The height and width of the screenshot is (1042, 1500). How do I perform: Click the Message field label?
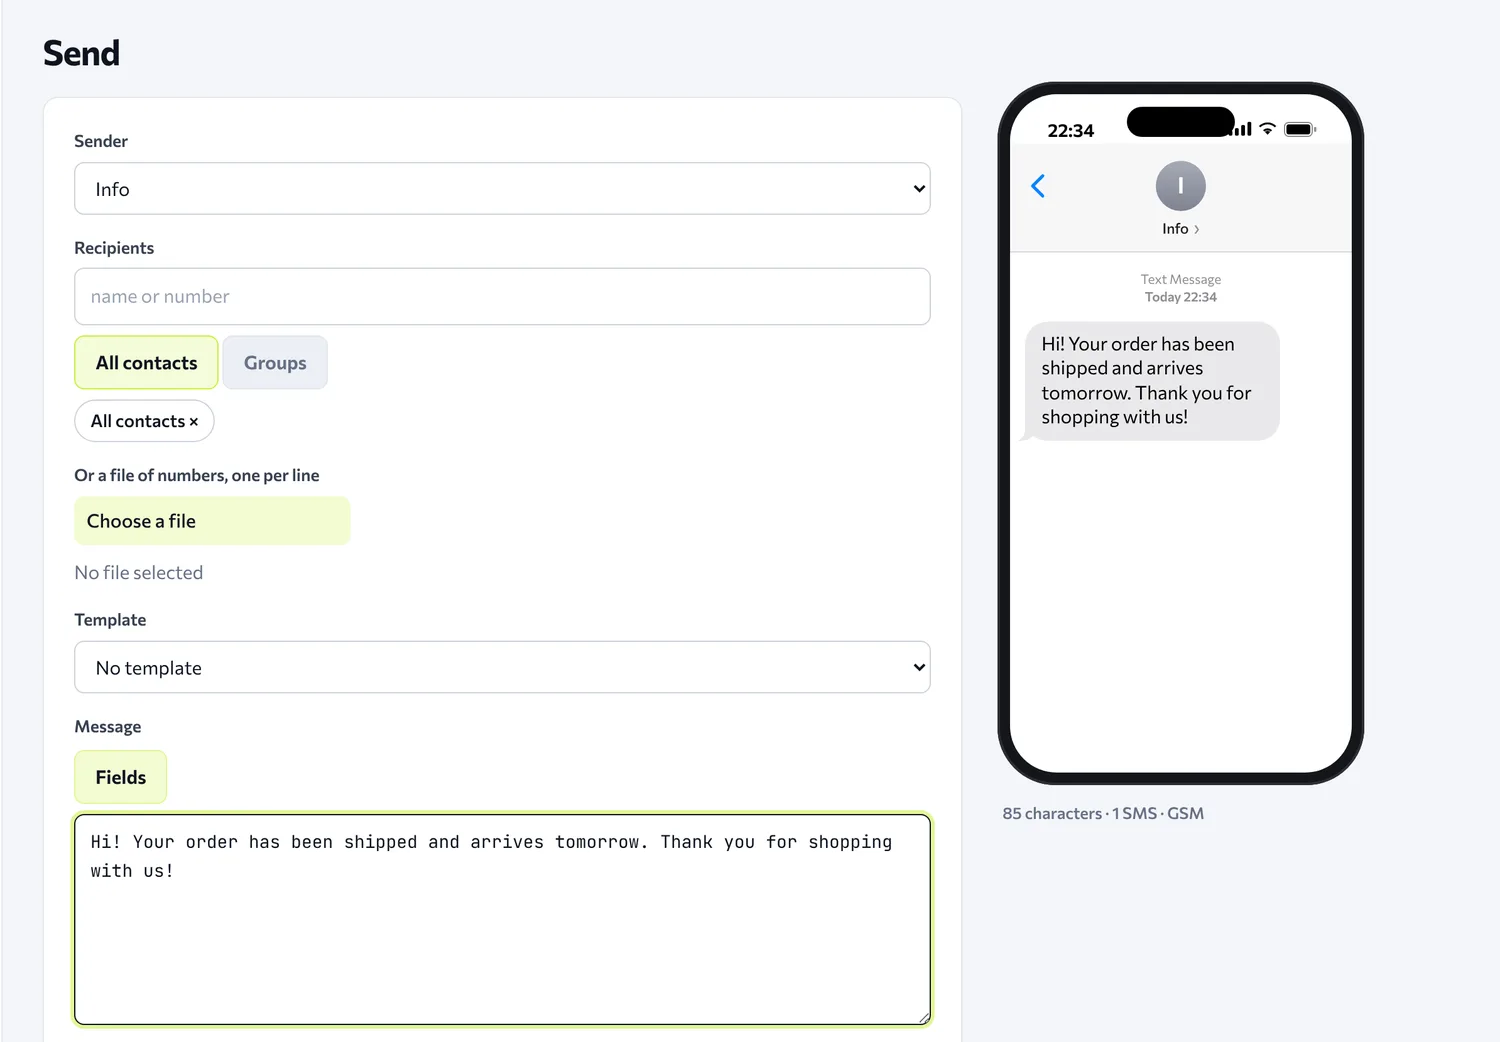pos(108,727)
